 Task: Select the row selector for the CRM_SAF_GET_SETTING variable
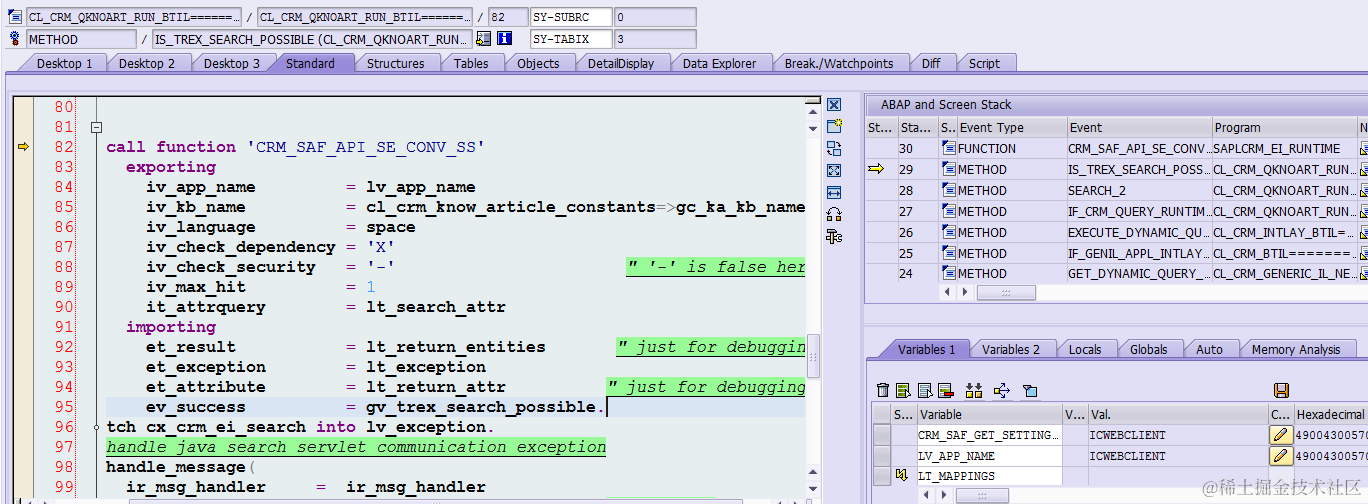(881, 435)
